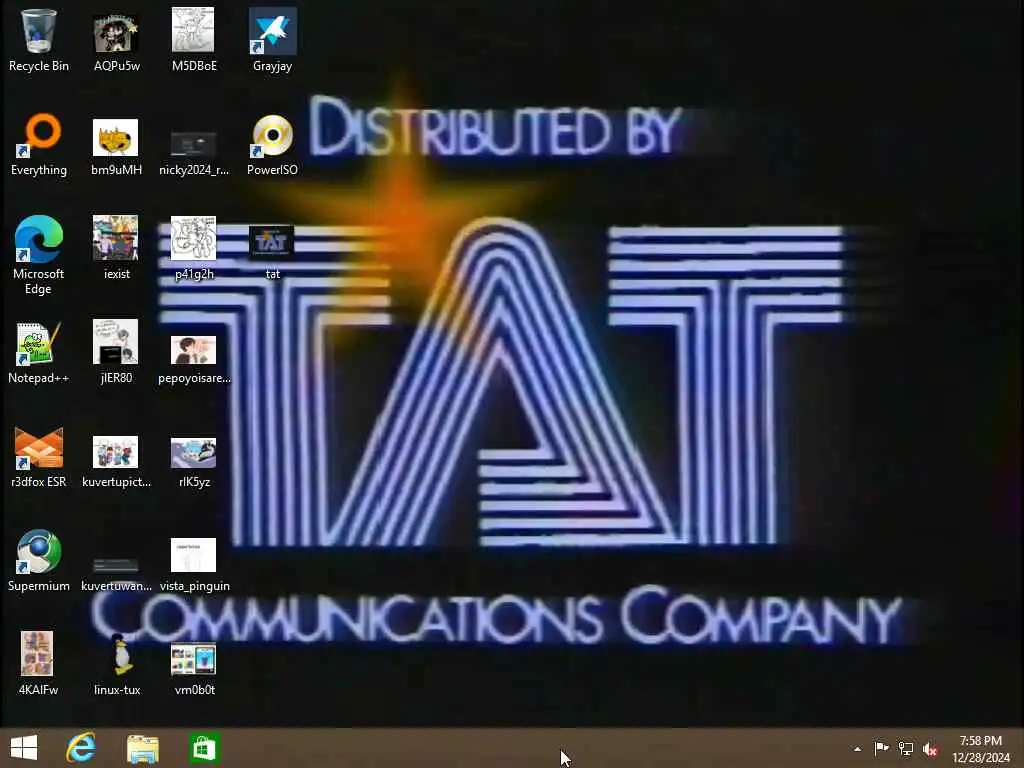
Task: Open File Explorer from the taskbar
Action: point(142,748)
